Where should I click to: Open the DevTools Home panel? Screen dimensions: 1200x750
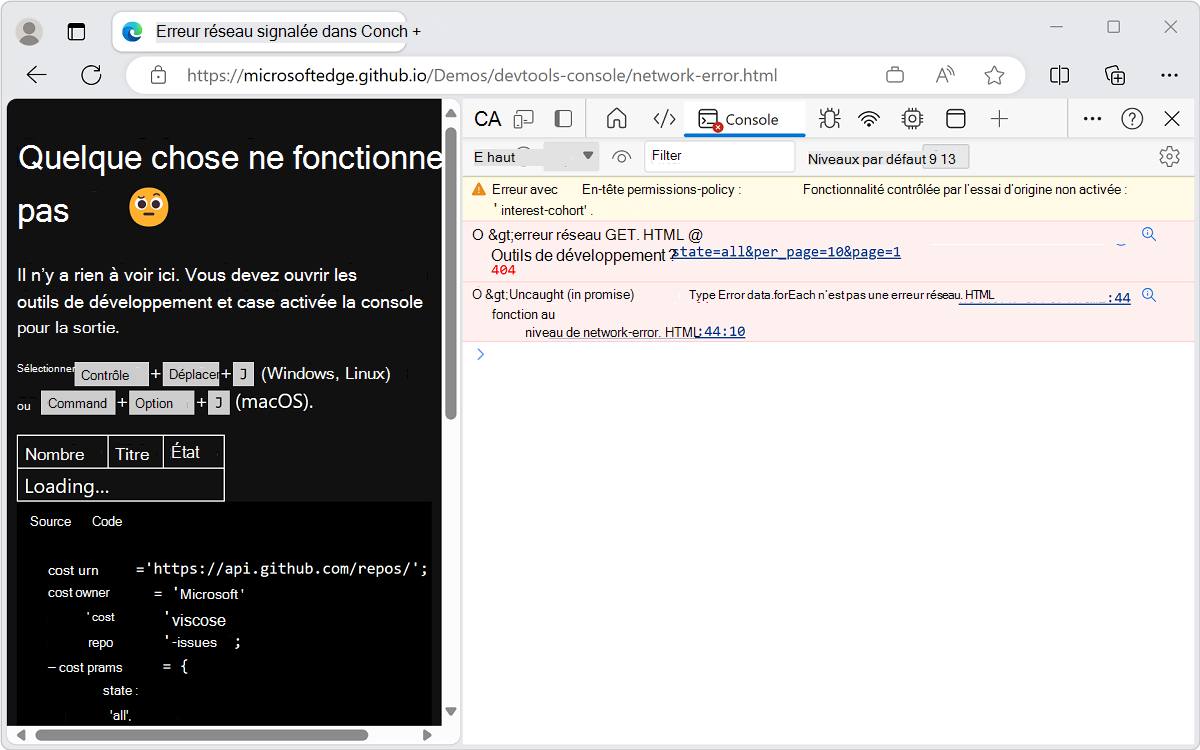coord(616,118)
